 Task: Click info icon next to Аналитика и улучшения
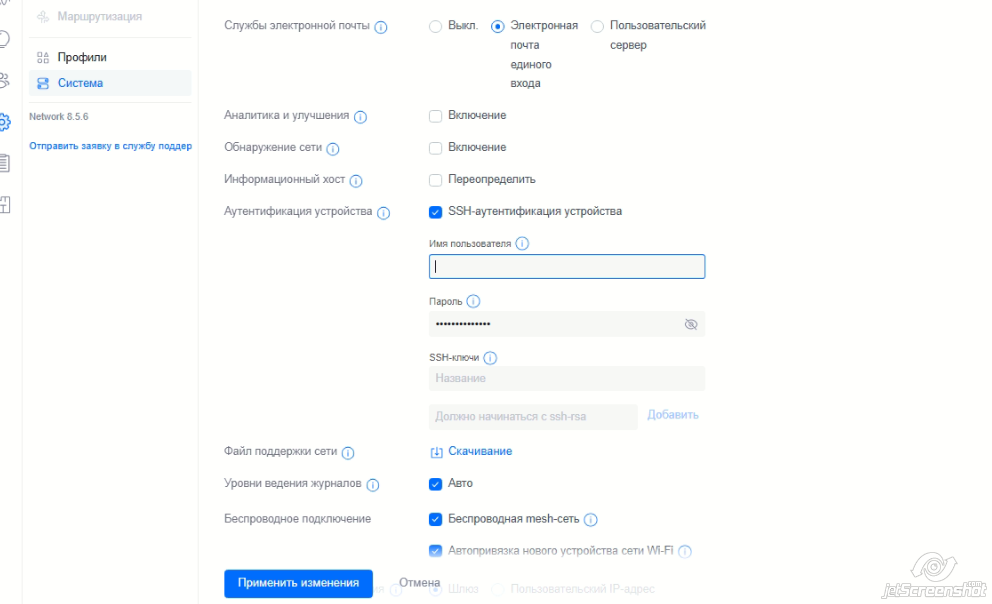click(x=361, y=117)
